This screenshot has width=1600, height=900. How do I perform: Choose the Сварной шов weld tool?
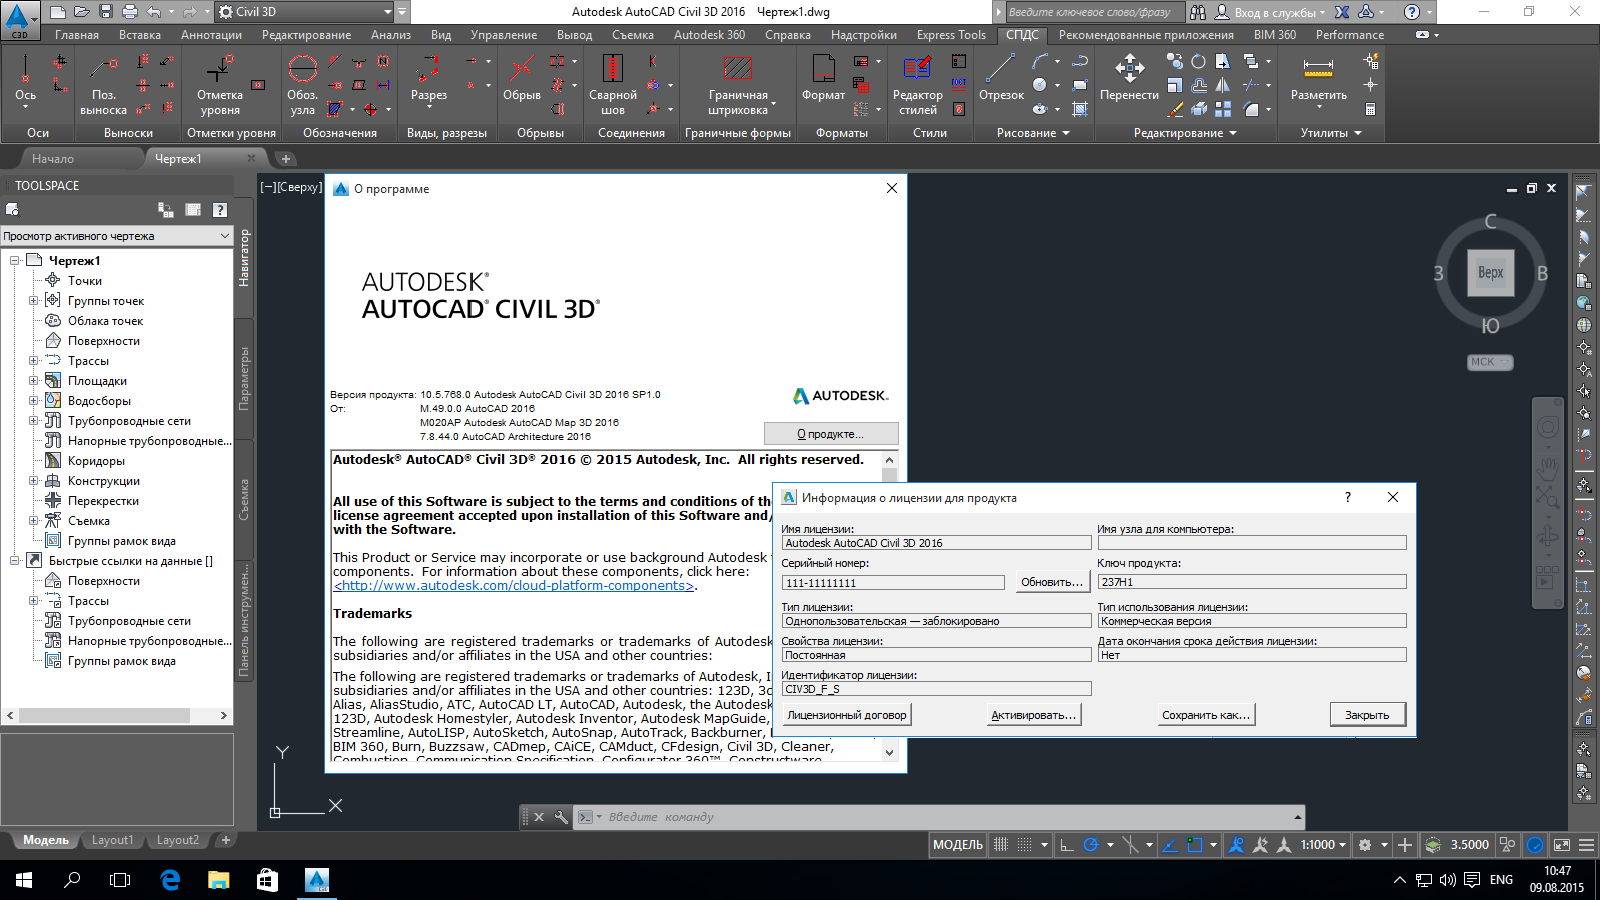pyautogui.click(x=613, y=85)
